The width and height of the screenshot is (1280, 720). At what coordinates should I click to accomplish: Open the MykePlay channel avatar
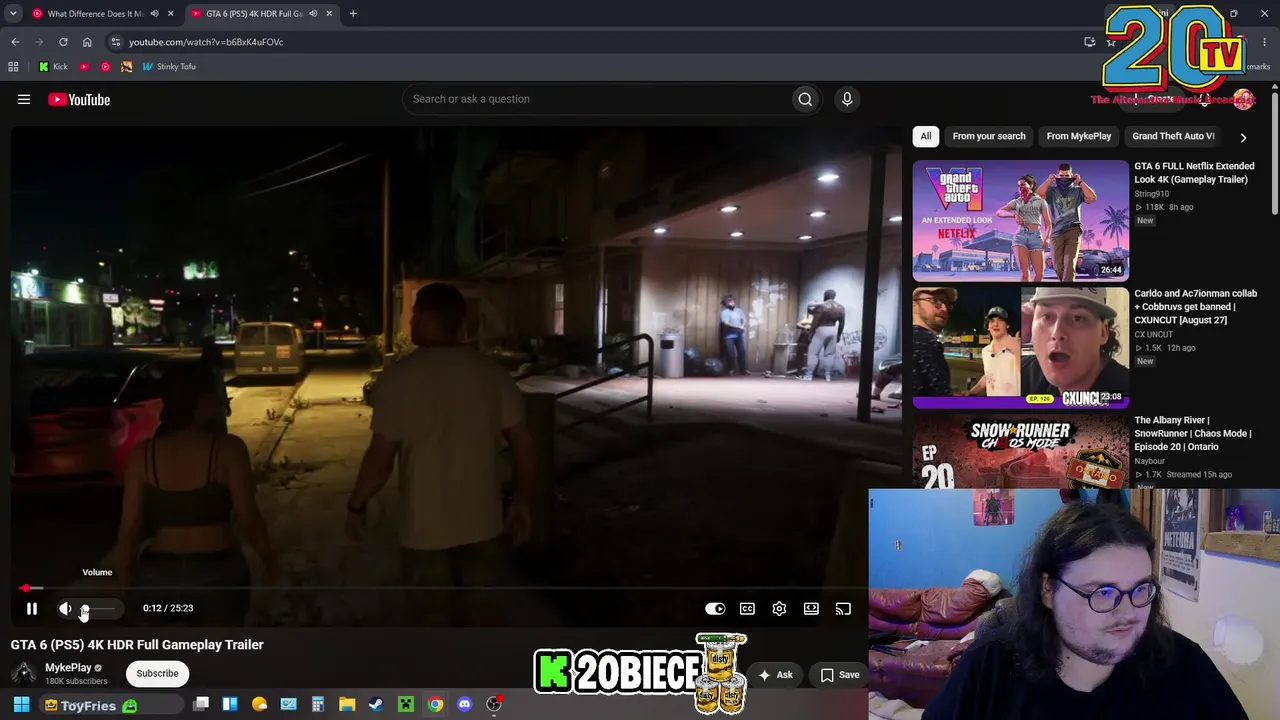pos(24,673)
